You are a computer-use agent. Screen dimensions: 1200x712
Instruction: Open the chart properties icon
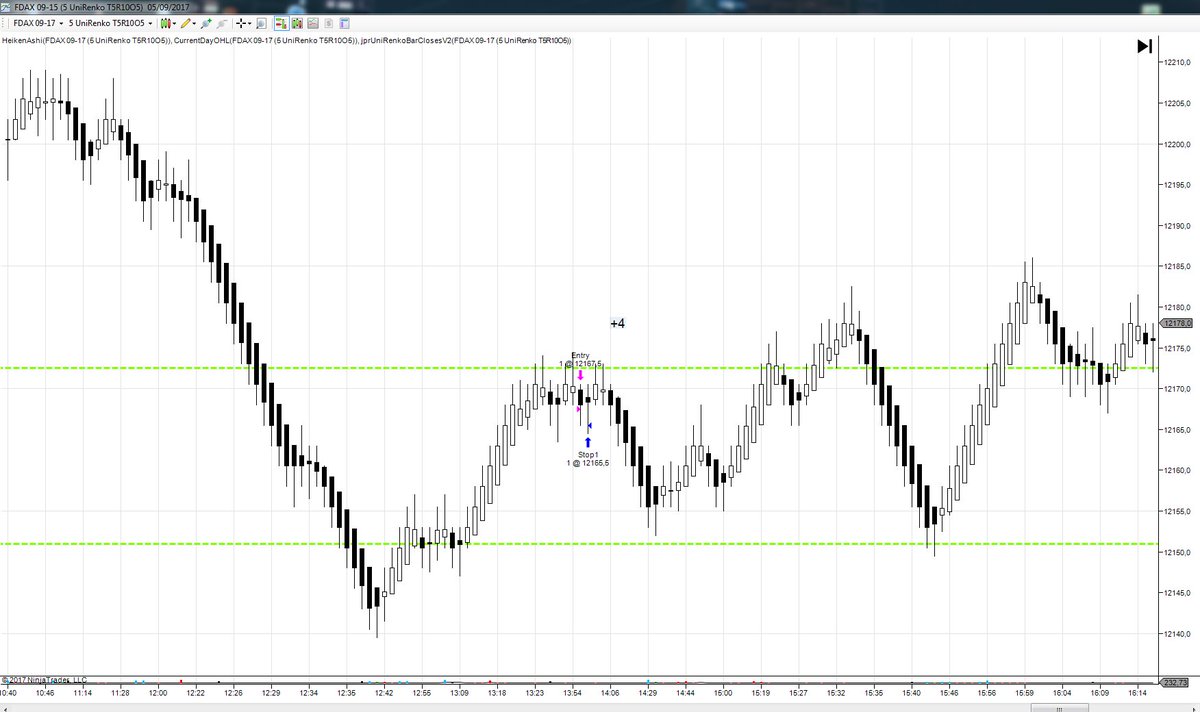pyautogui.click(x=344, y=23)
